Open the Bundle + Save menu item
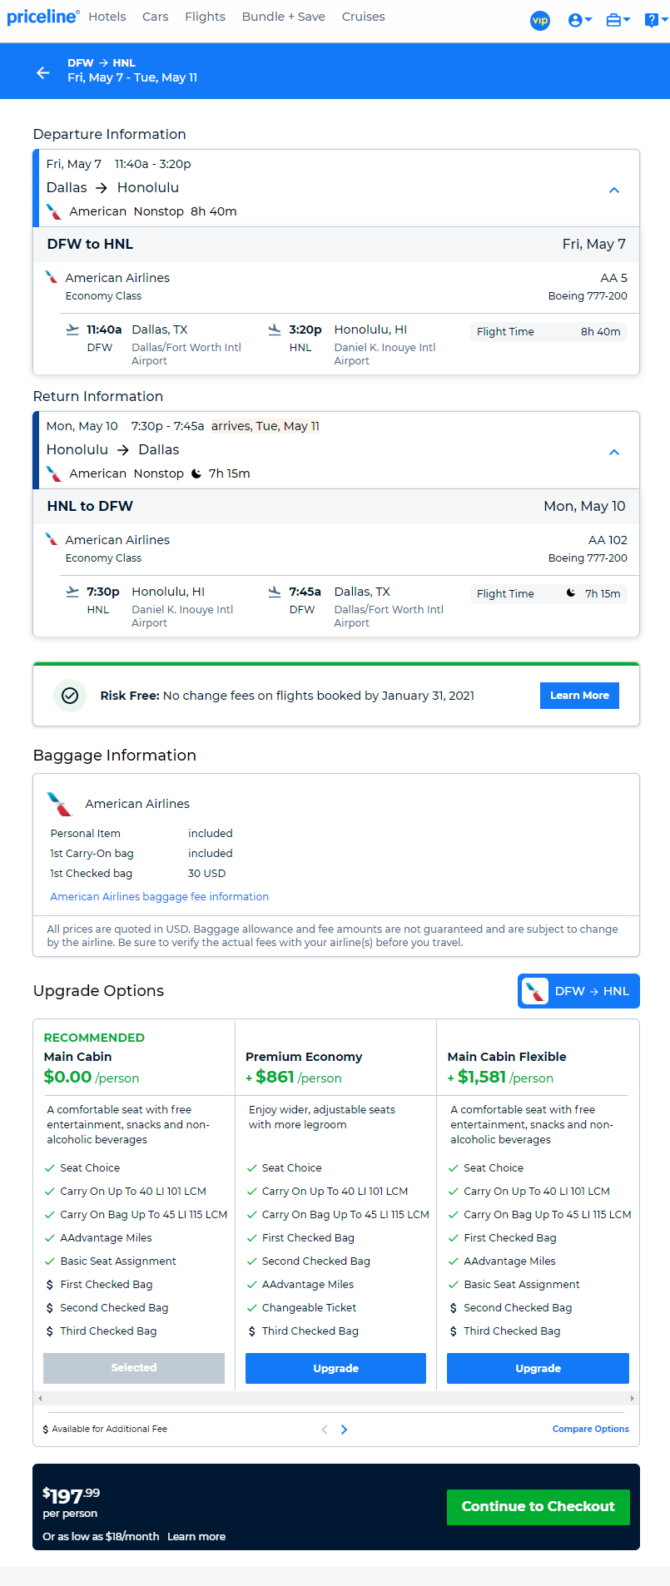The height and width of the screenshot is (1586, 670). point(283,17)
